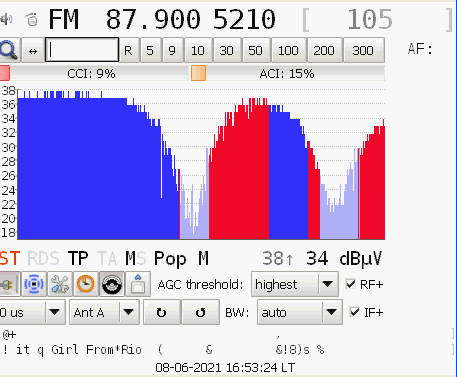
Task: Click the RDS indicator label
Action: click(43, 259)
